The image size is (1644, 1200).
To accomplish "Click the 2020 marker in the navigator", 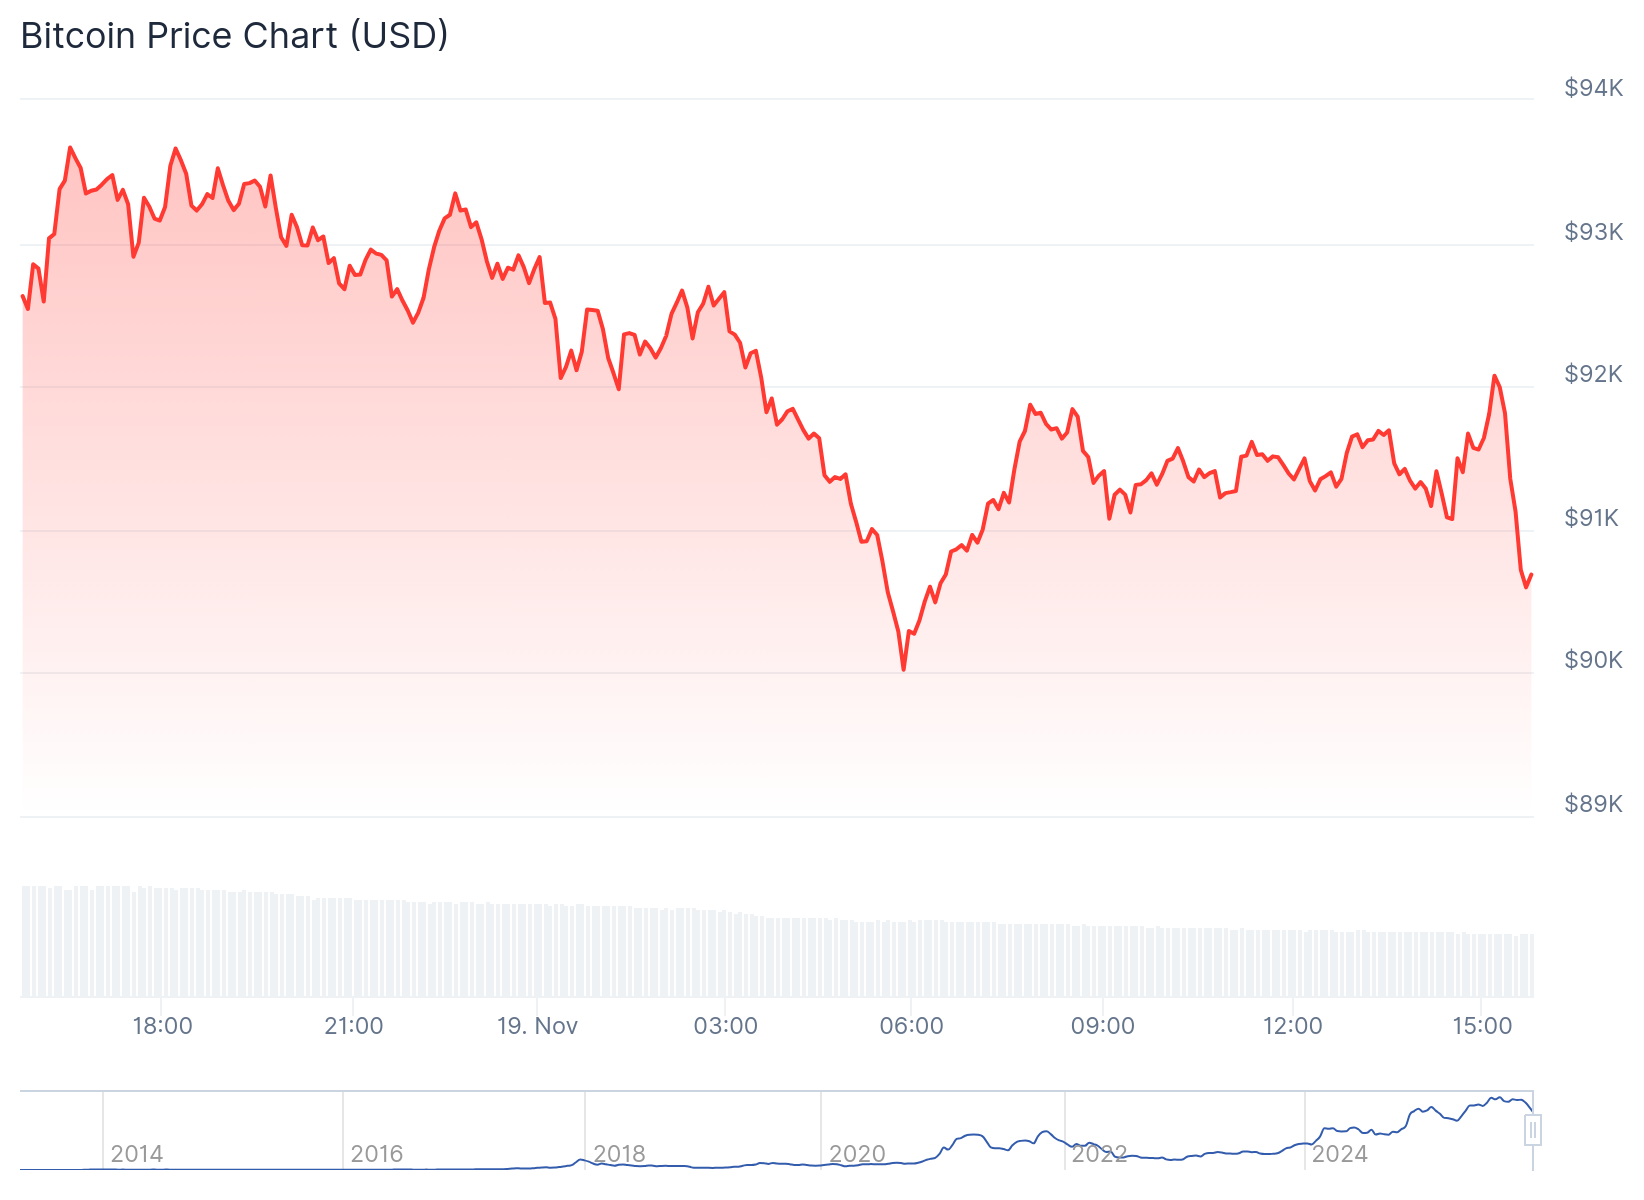I will 858,1154.
